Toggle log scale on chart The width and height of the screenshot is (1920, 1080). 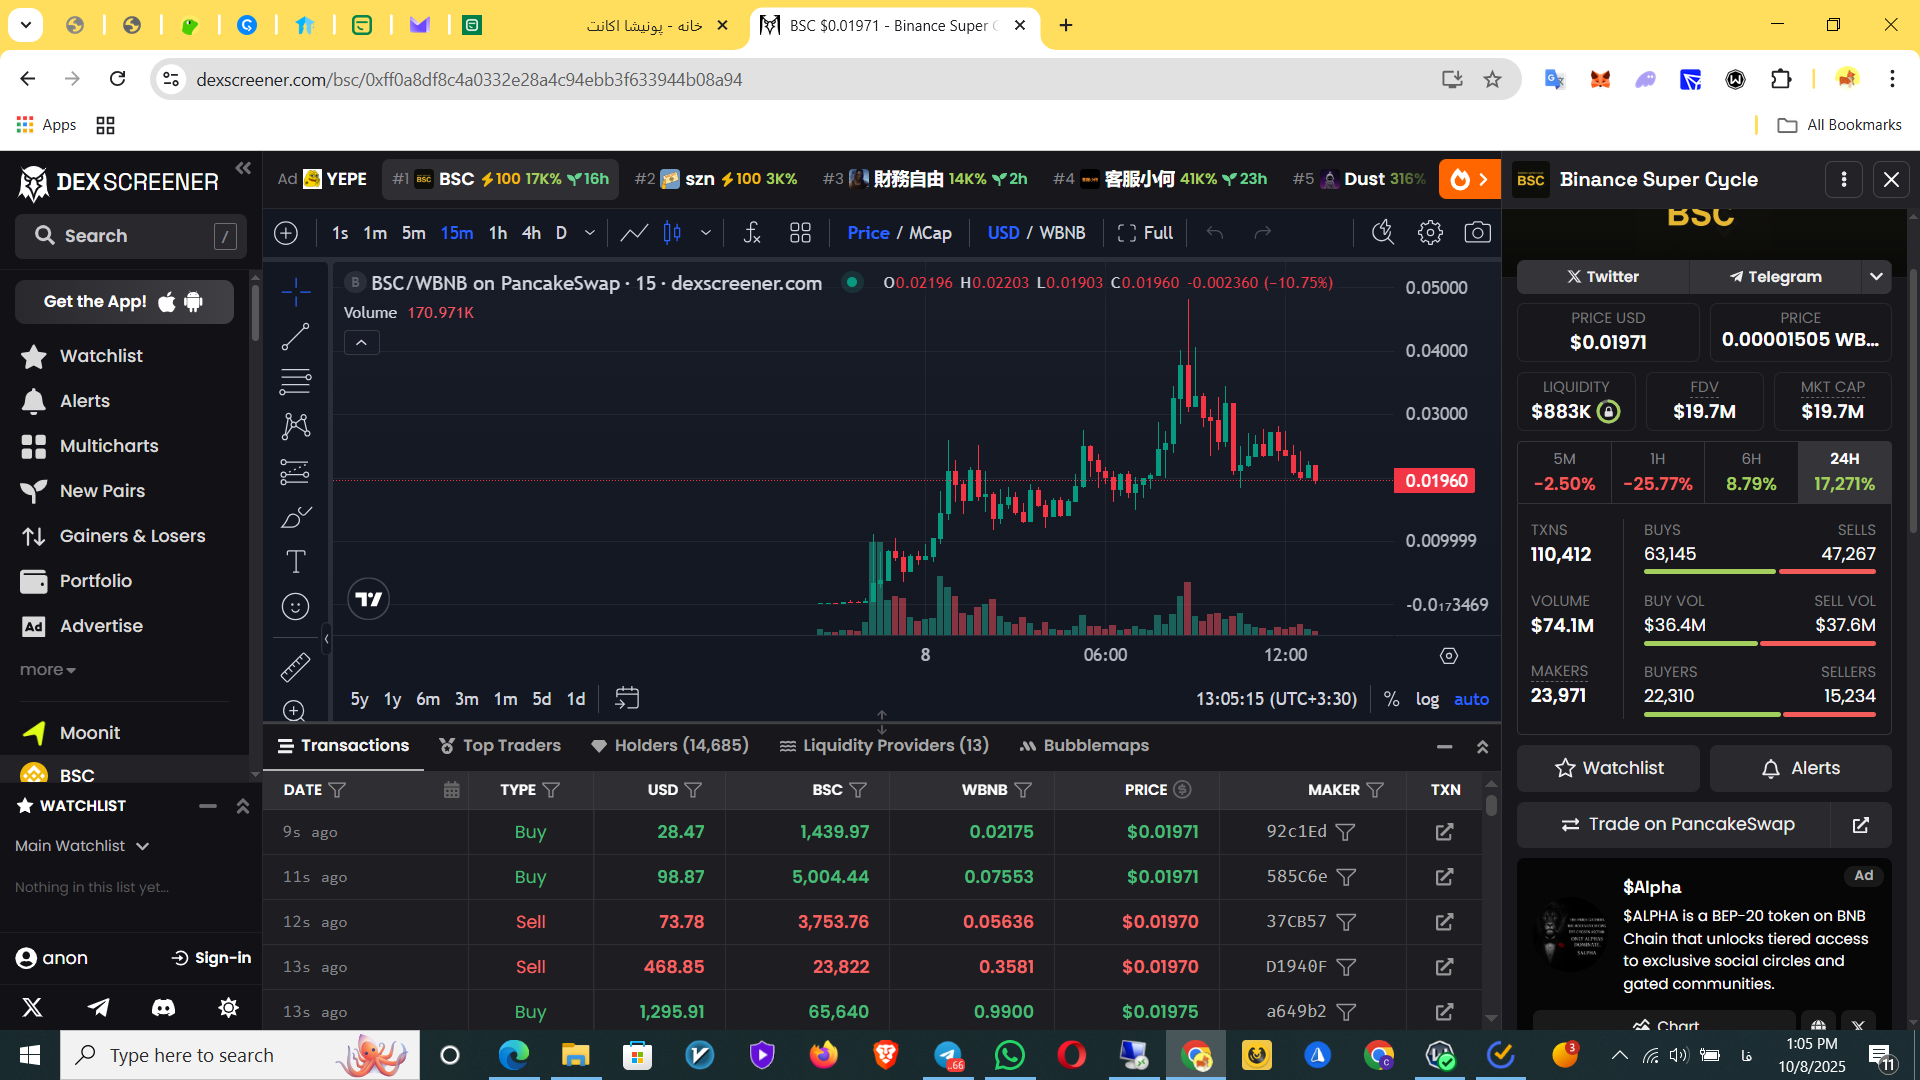[1427, 699]
